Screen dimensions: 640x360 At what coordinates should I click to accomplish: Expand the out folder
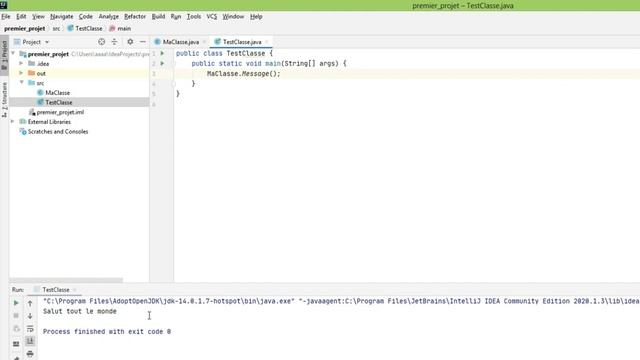(21, 73)
